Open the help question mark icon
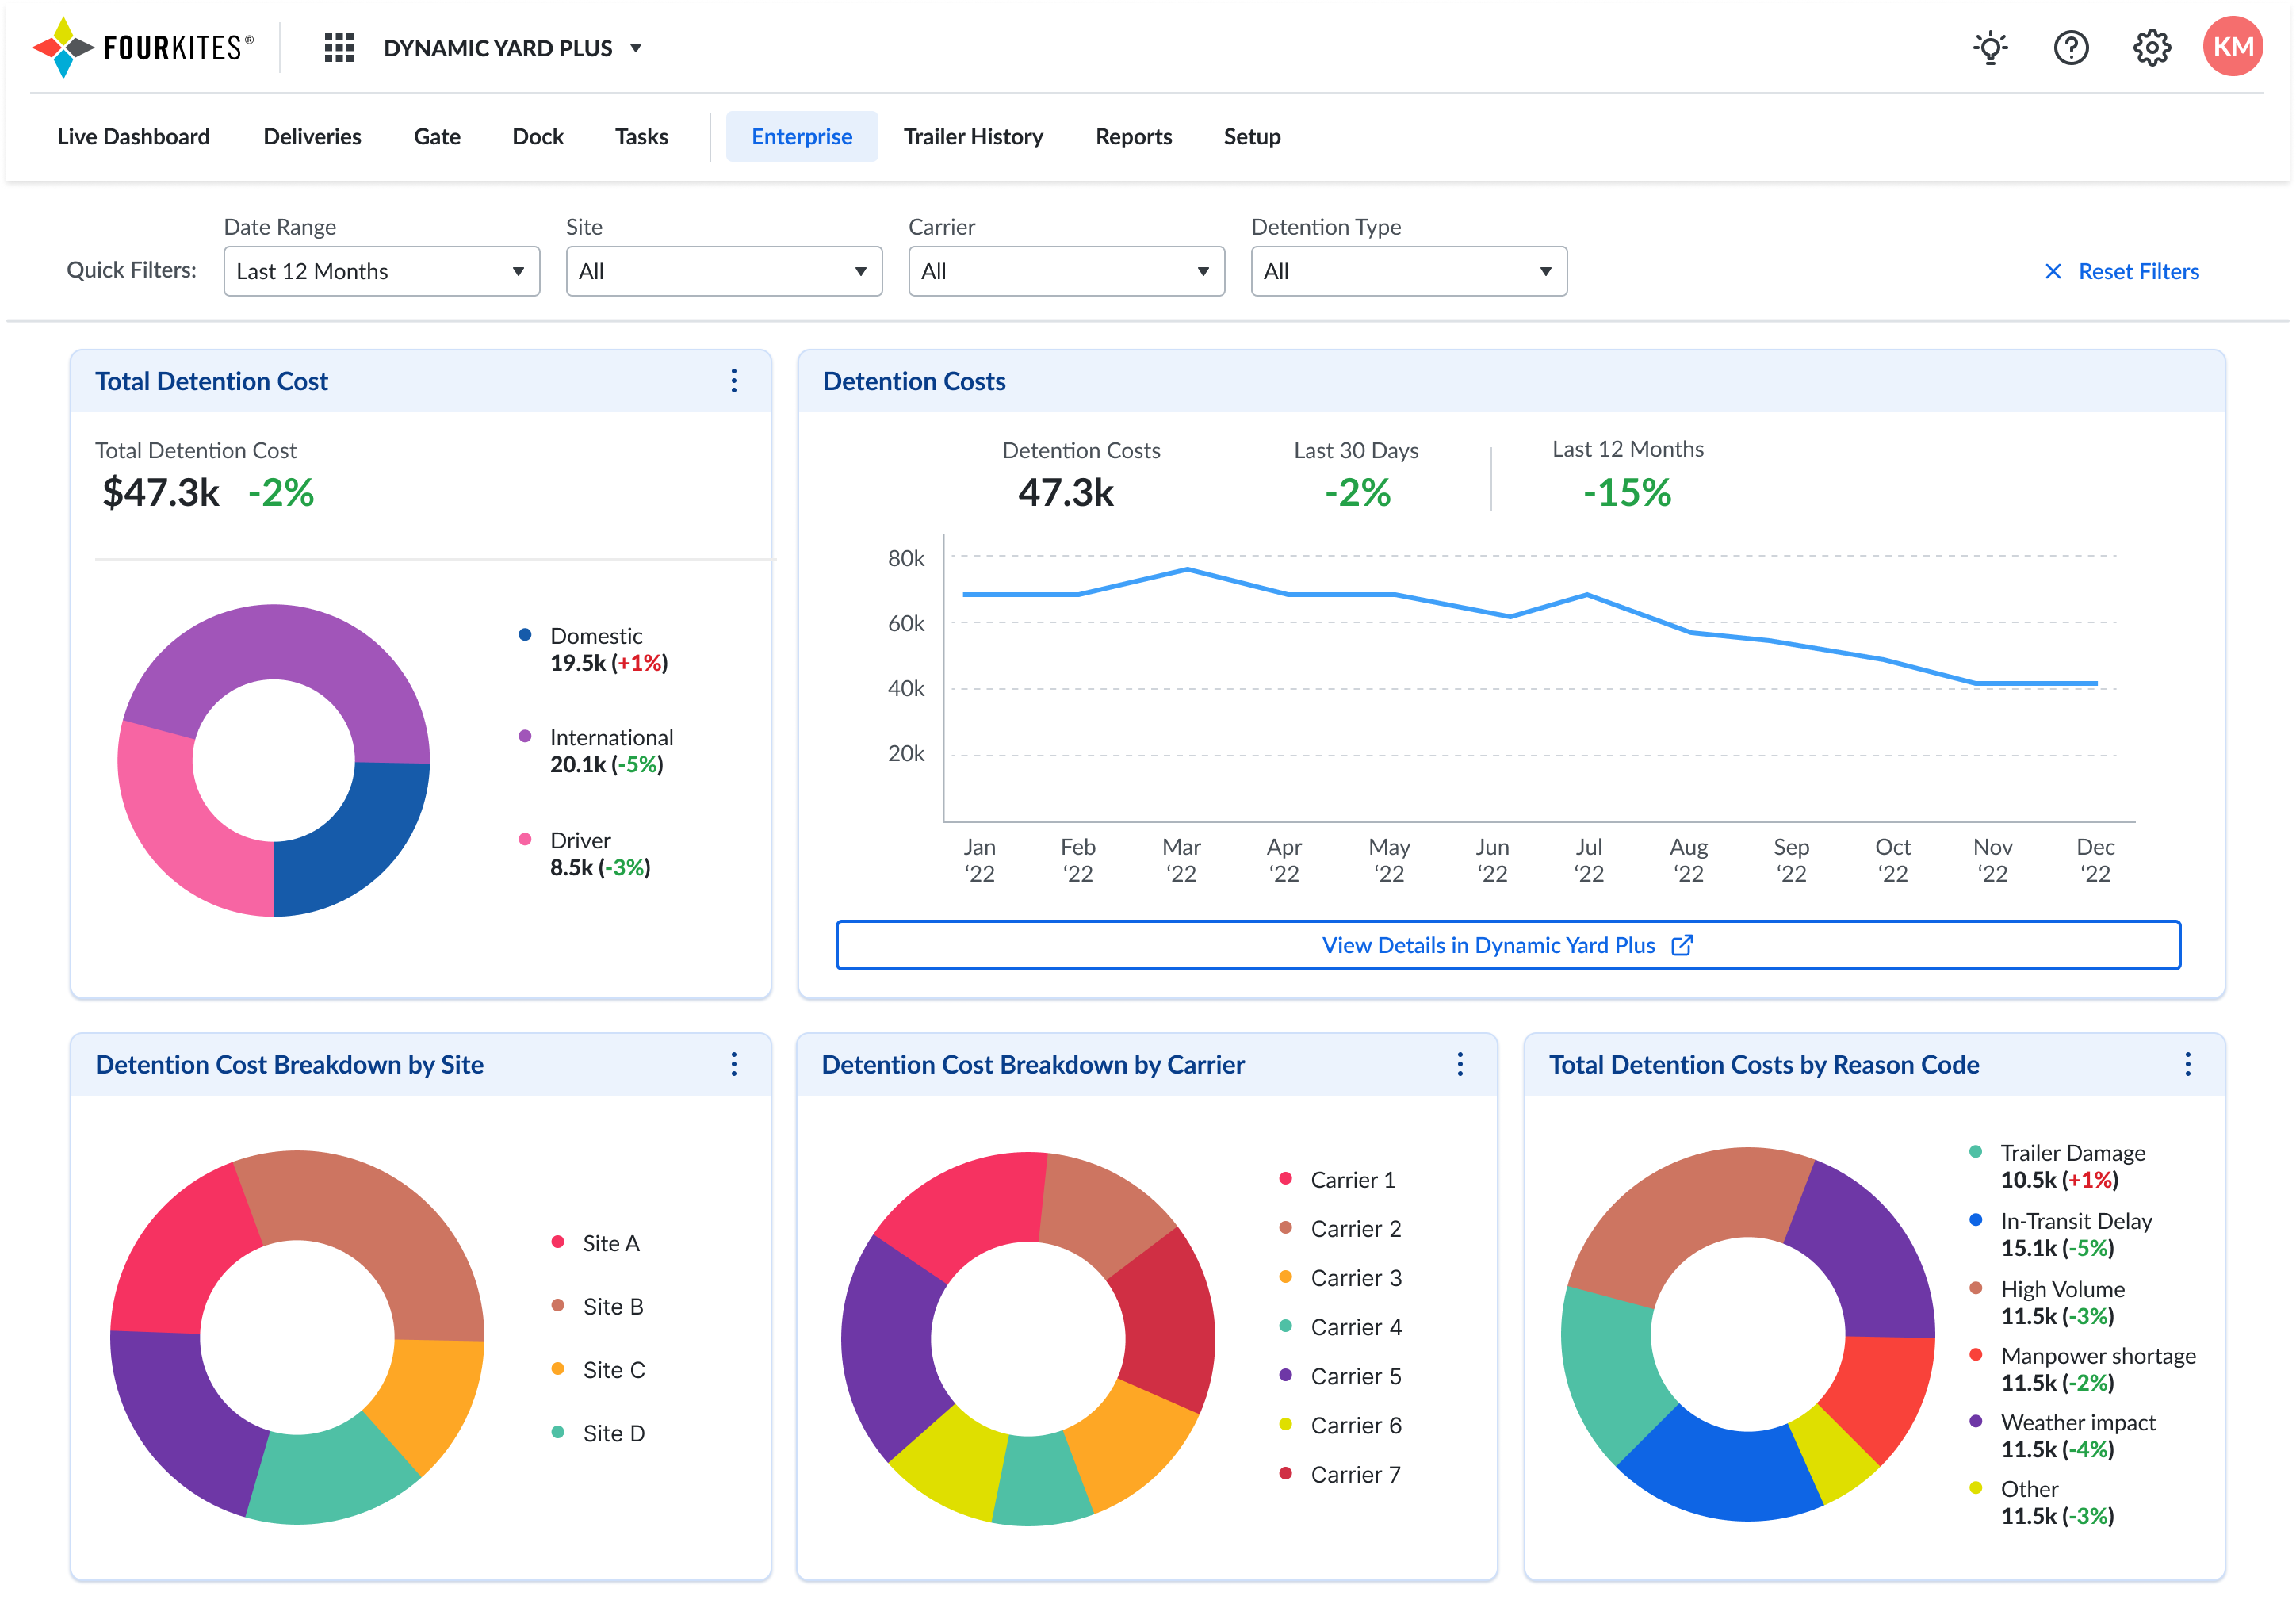This screenshot has width=2296, height=1600. [2071, 48]
